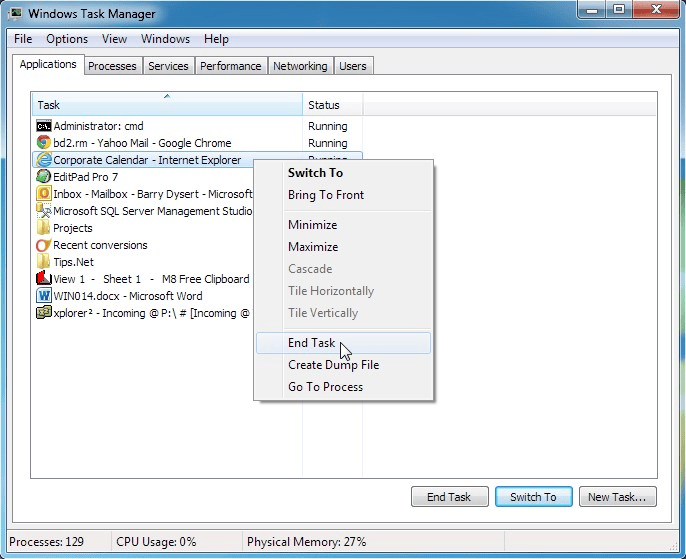
Task: Click the Task Manager icon in the title bar
Action: 15,13
